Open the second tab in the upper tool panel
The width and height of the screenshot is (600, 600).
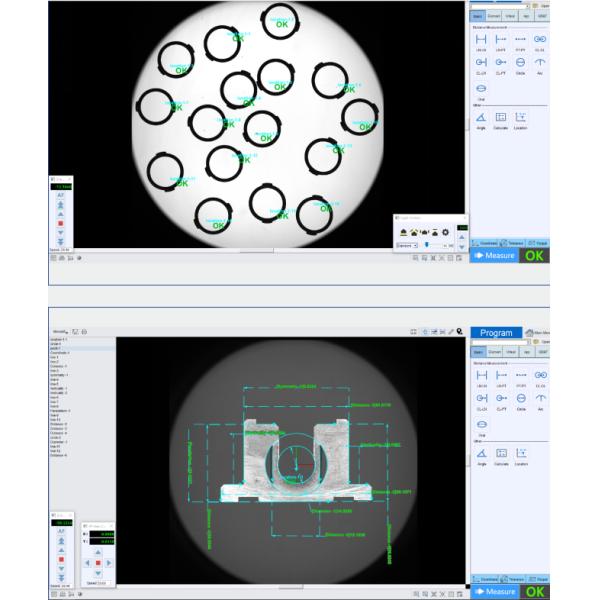tap(494, 16)
